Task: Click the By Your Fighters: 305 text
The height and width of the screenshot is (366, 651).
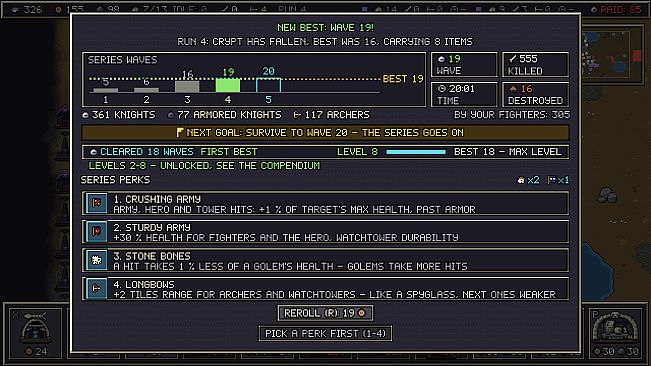Action: click(x=512, y=115)
